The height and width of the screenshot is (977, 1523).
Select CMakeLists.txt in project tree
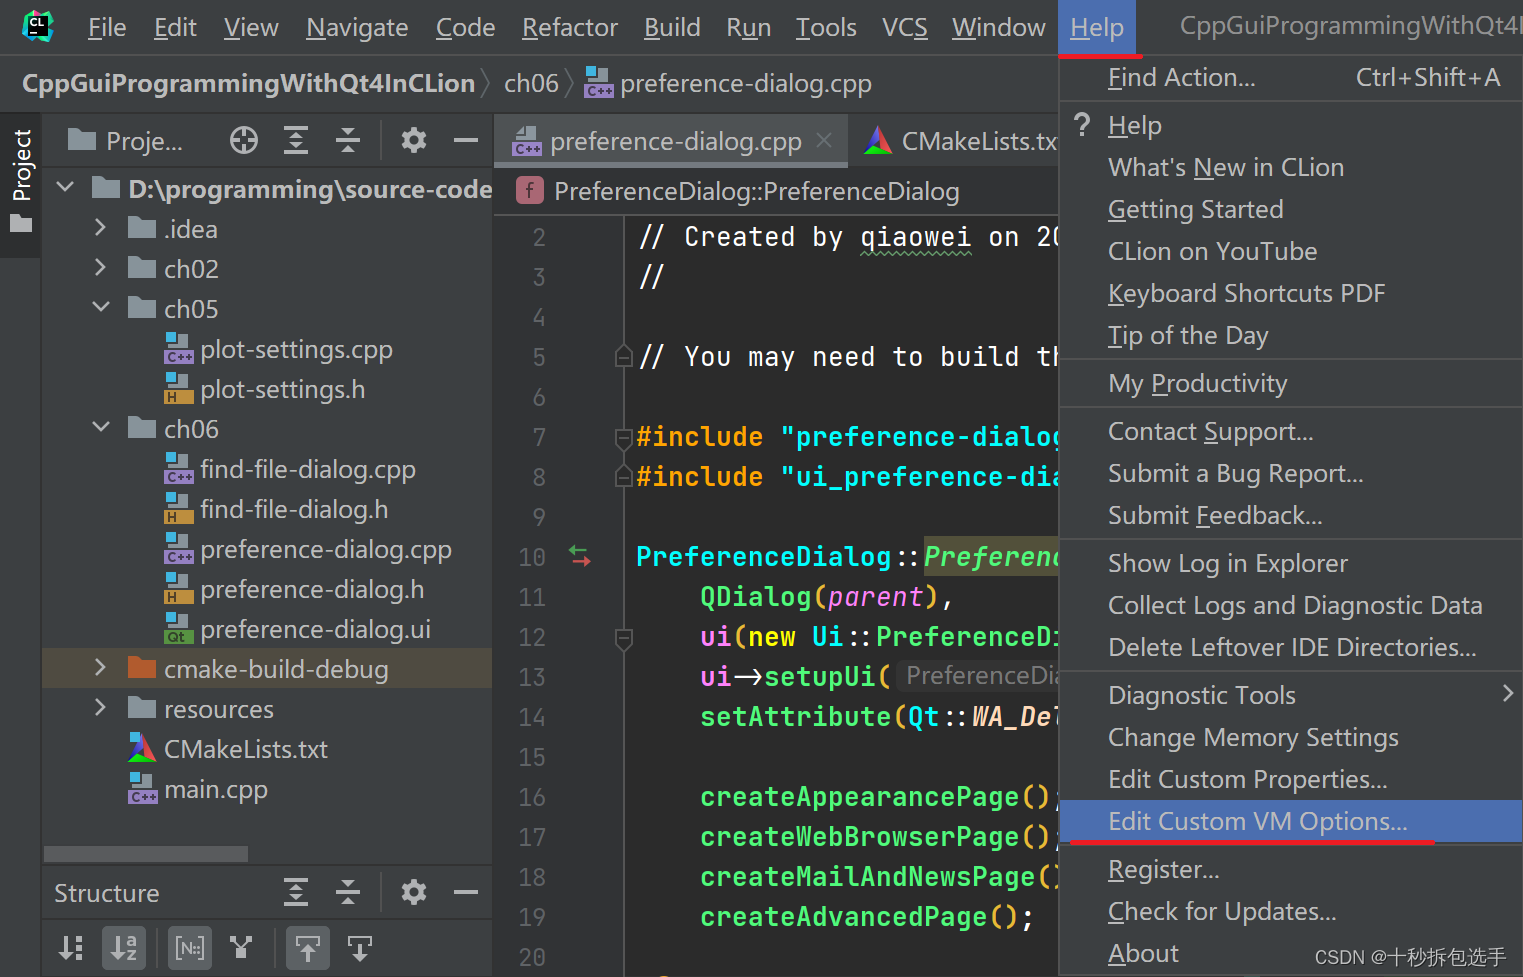[246, 749]
